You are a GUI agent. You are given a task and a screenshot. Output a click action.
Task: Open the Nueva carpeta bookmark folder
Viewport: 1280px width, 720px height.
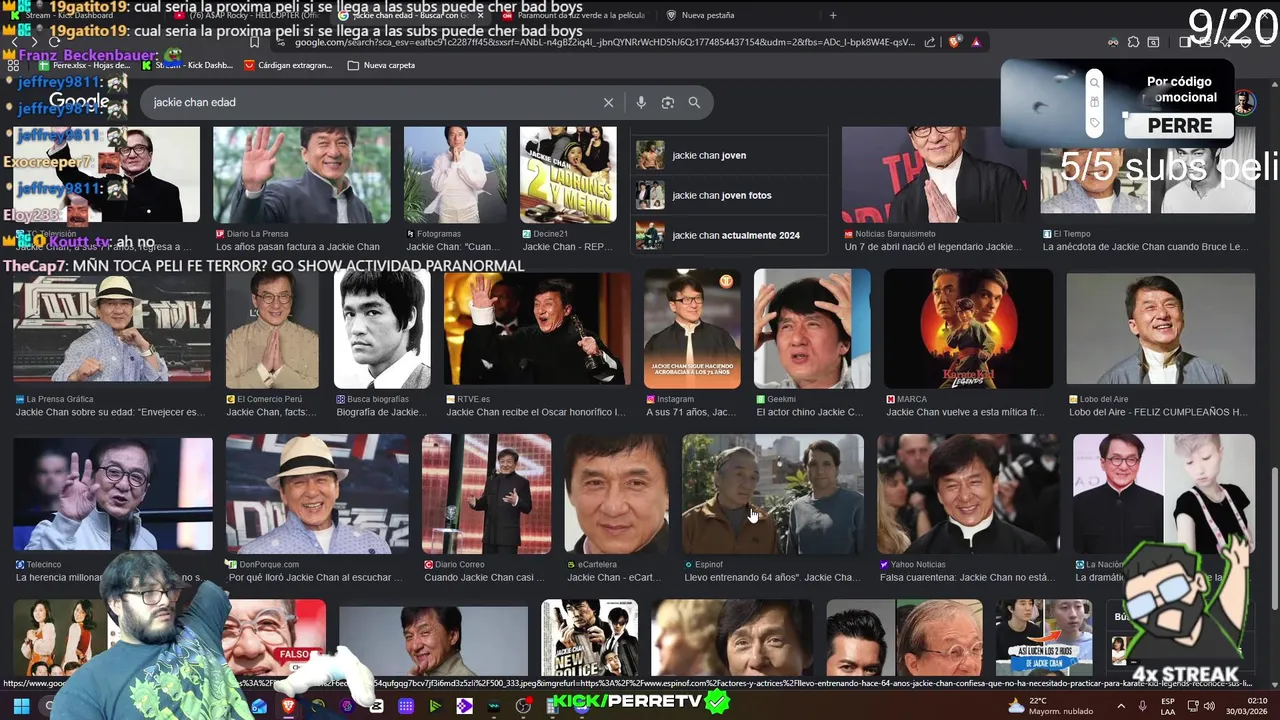point(381,65)
